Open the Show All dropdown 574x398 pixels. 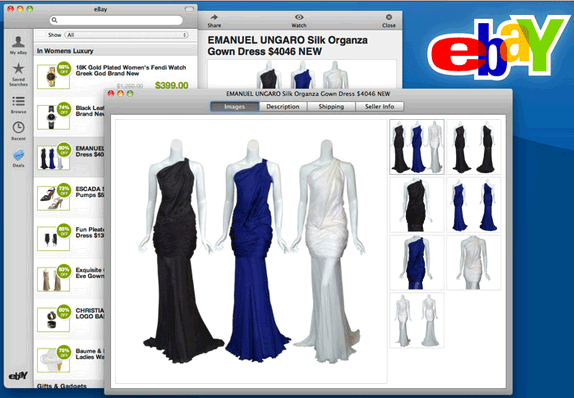[x=126, y=35]
